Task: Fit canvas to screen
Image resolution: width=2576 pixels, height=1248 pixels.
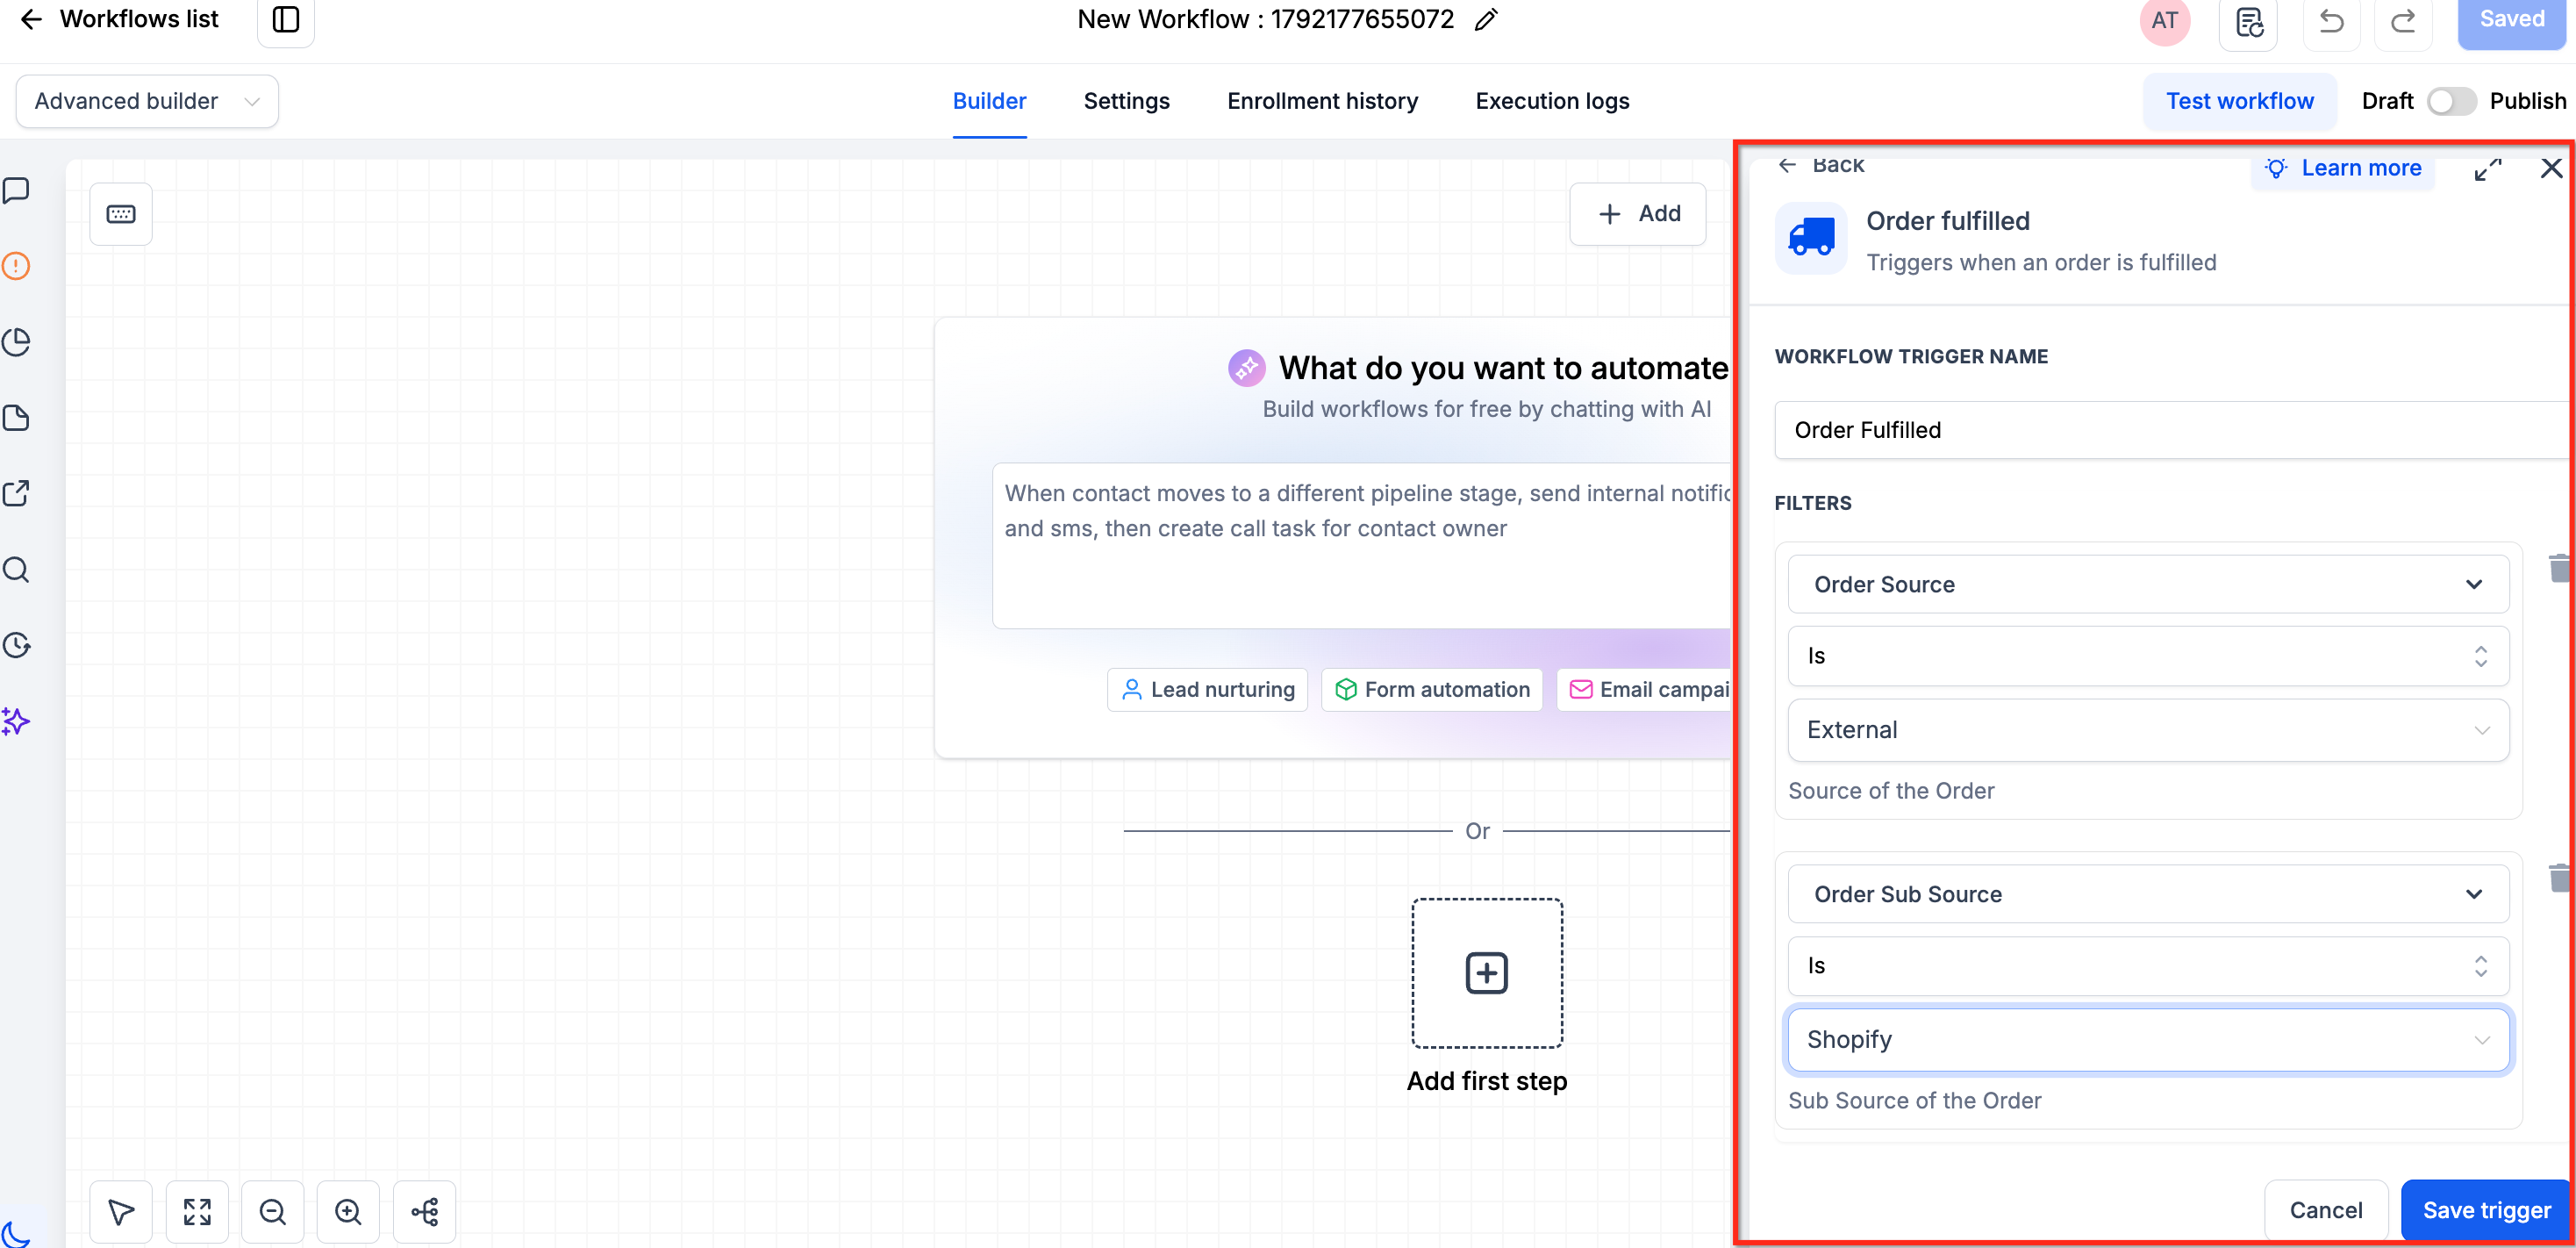Action: click(x=197, y=1212)
